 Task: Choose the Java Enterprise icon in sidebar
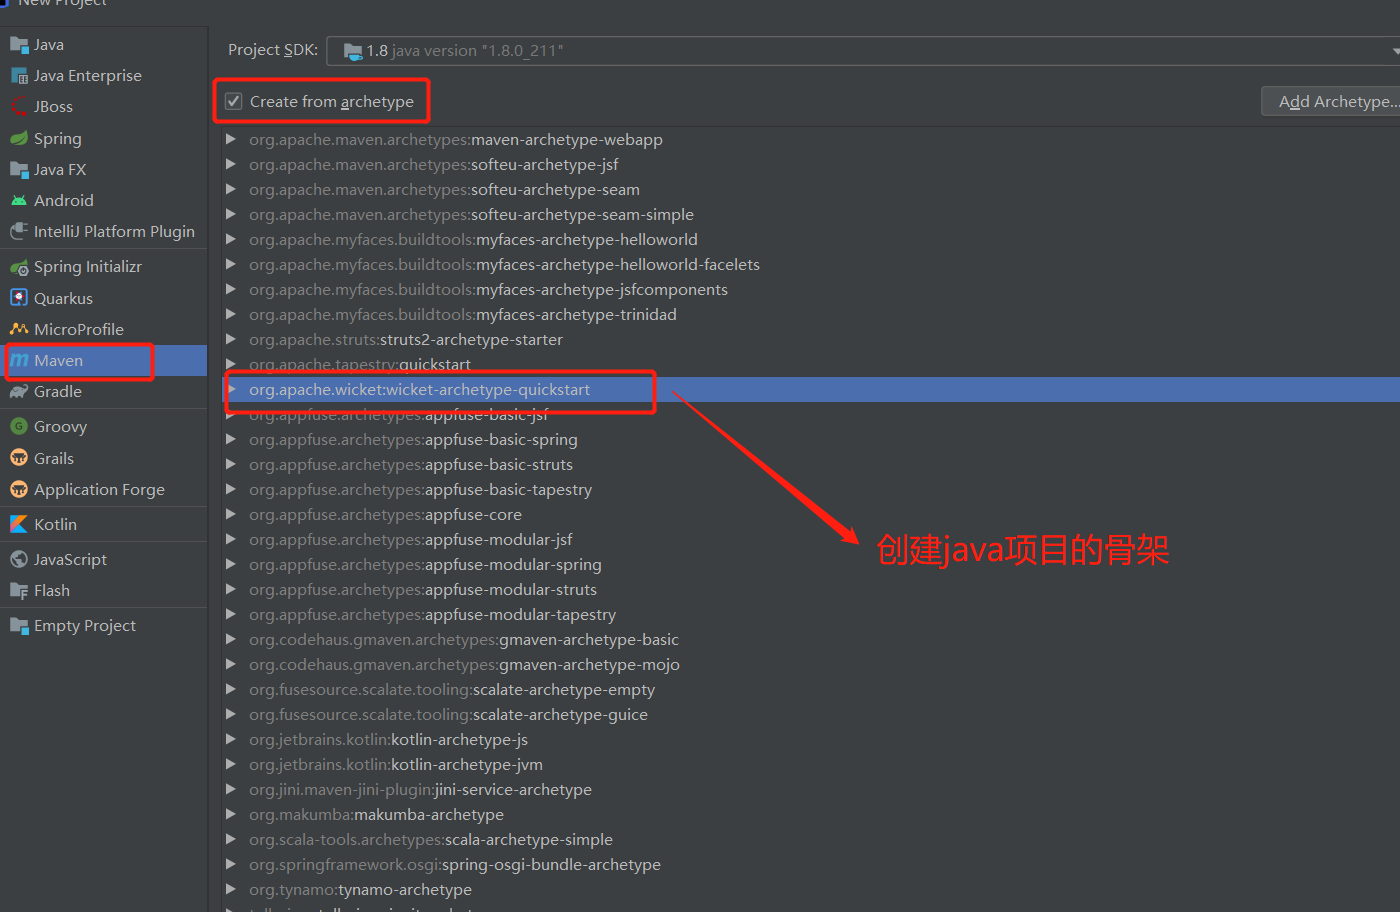click(19, 76)
